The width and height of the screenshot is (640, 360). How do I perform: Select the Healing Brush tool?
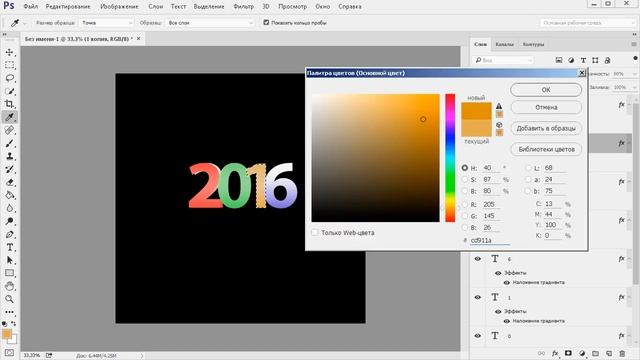(x=10, y=130)
